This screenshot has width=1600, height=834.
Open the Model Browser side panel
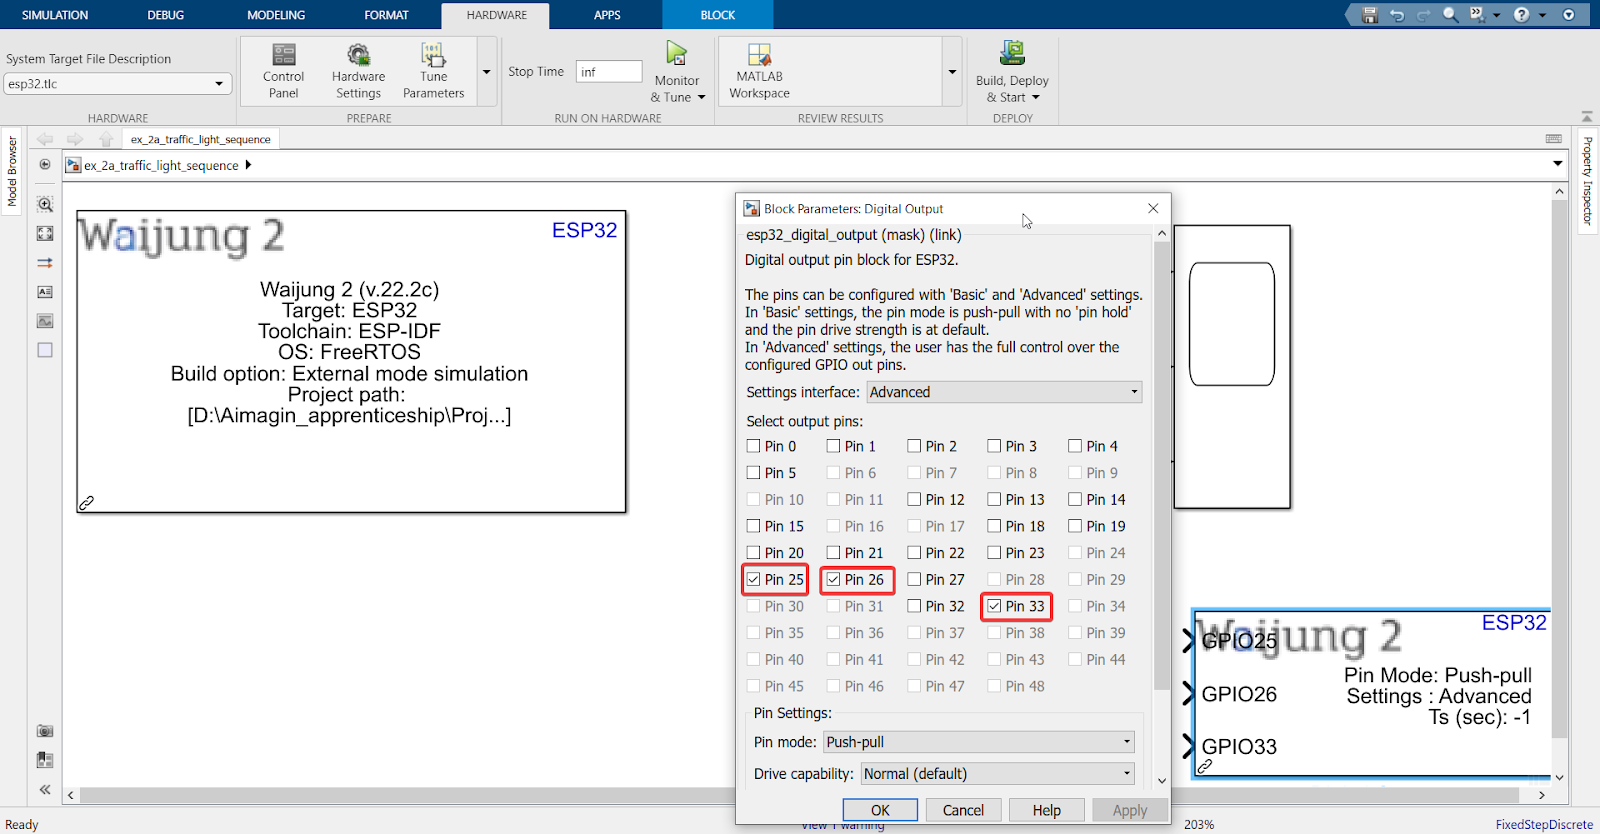12,172
